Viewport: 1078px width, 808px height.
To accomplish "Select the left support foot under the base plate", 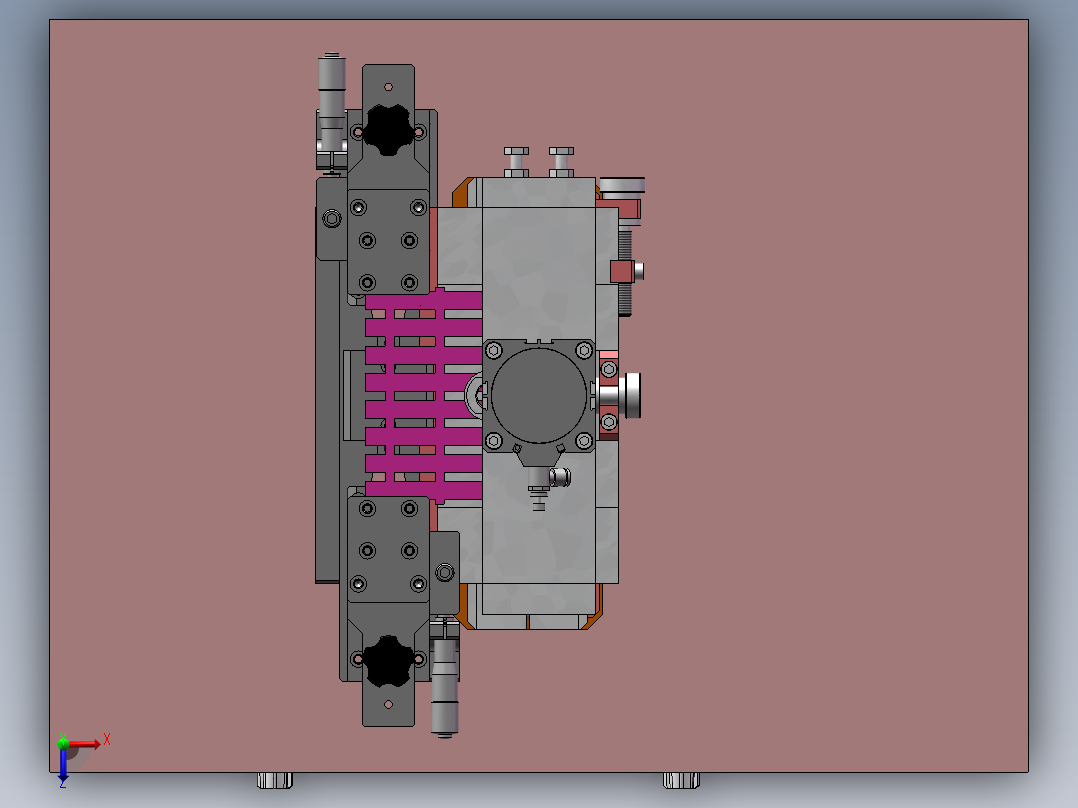I will [275, 780].
